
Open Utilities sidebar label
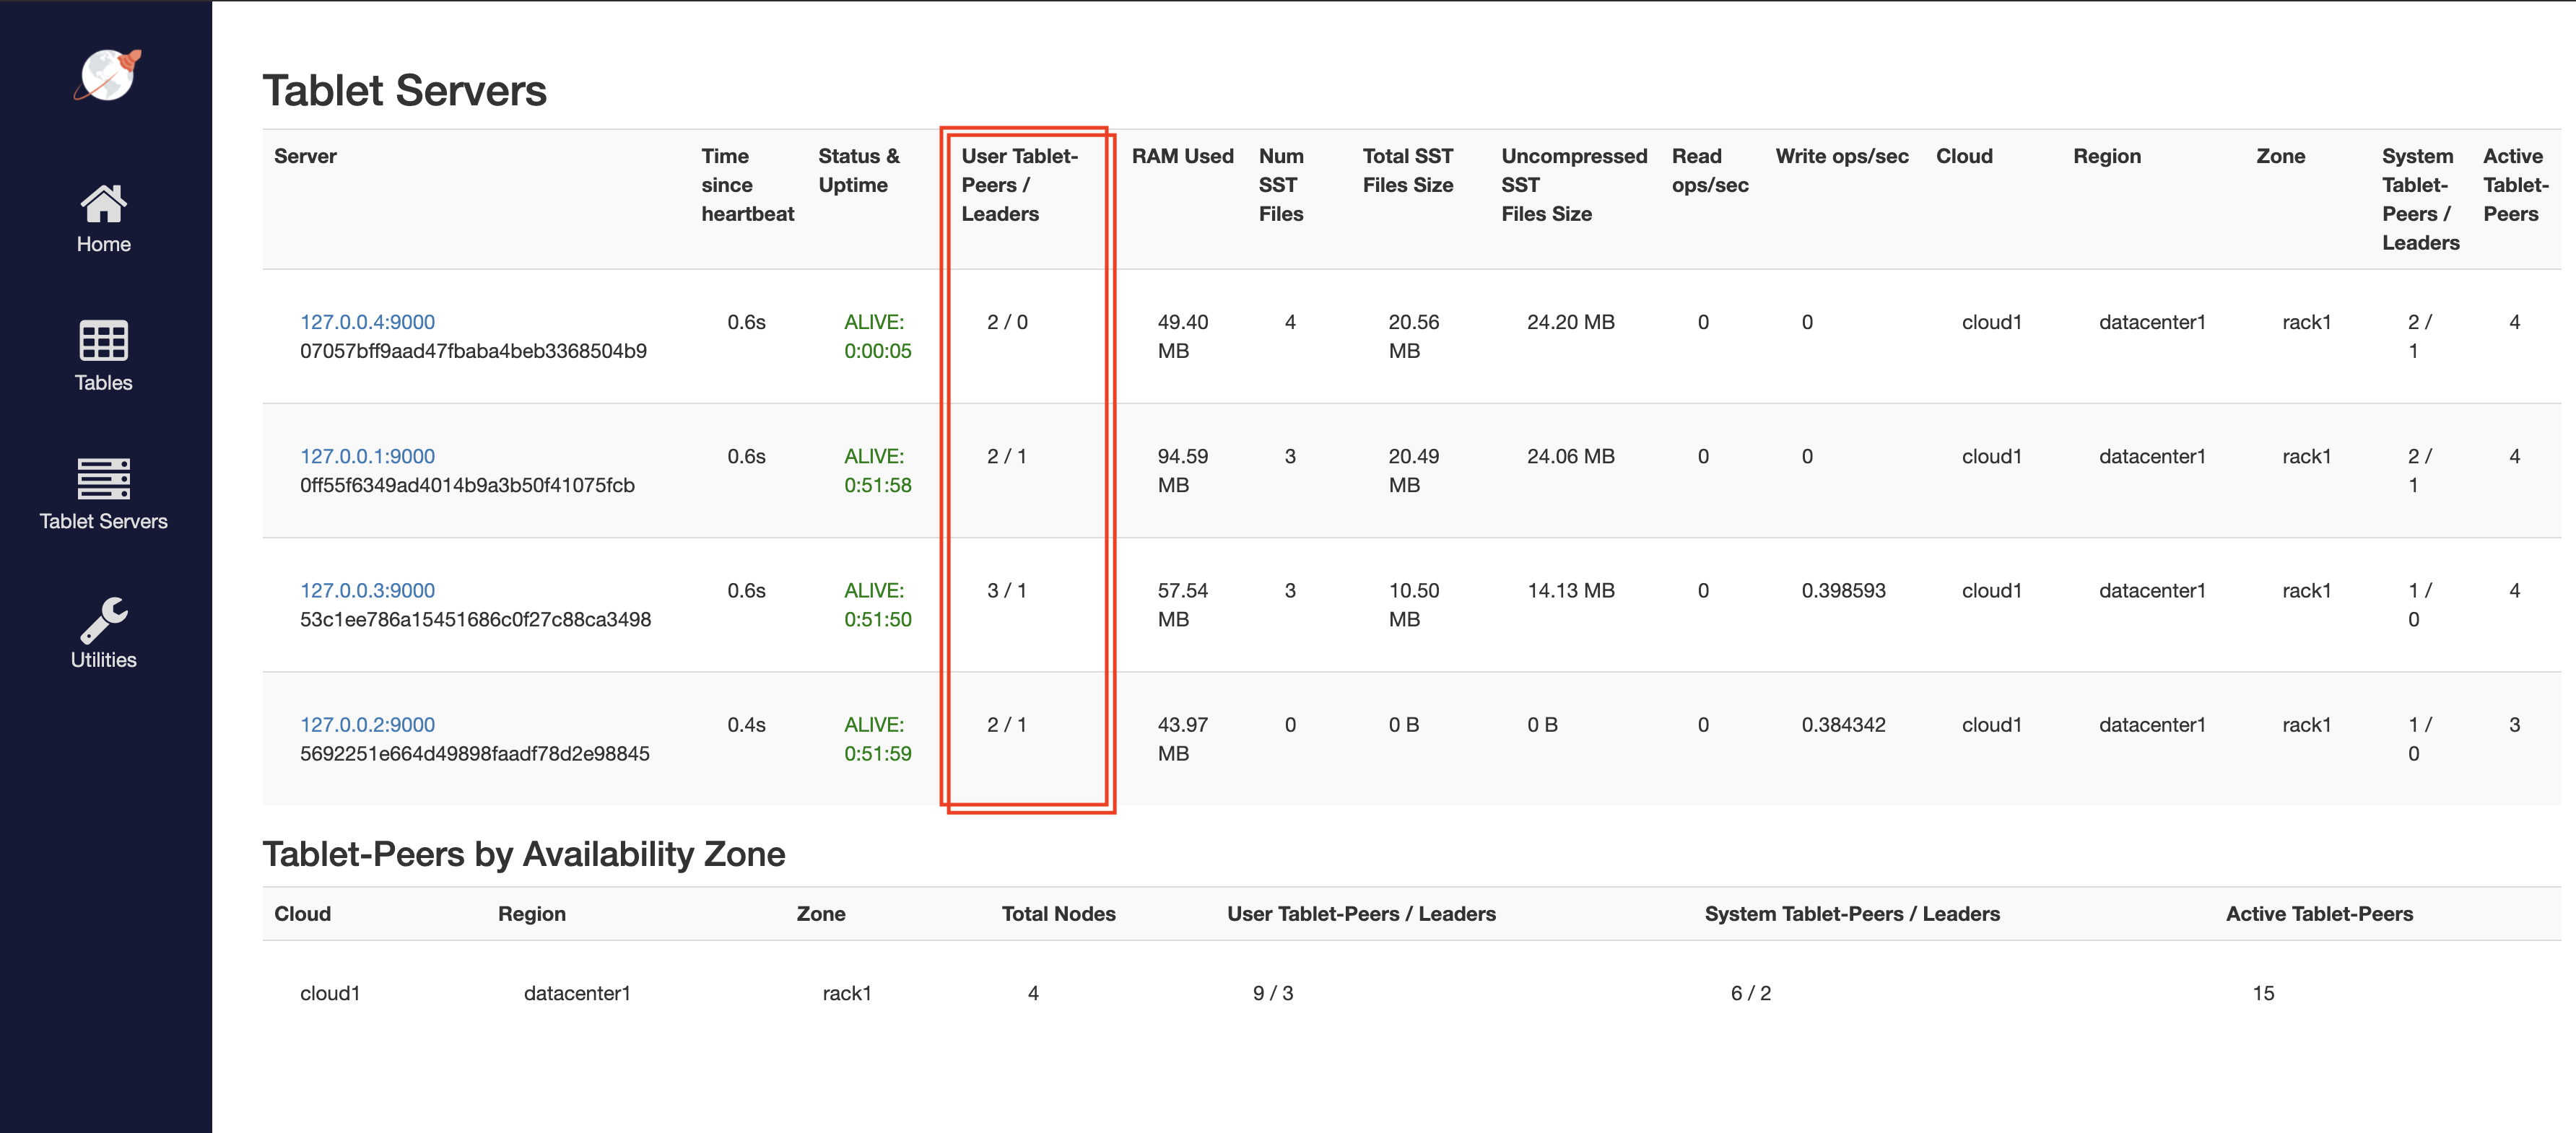103,660
